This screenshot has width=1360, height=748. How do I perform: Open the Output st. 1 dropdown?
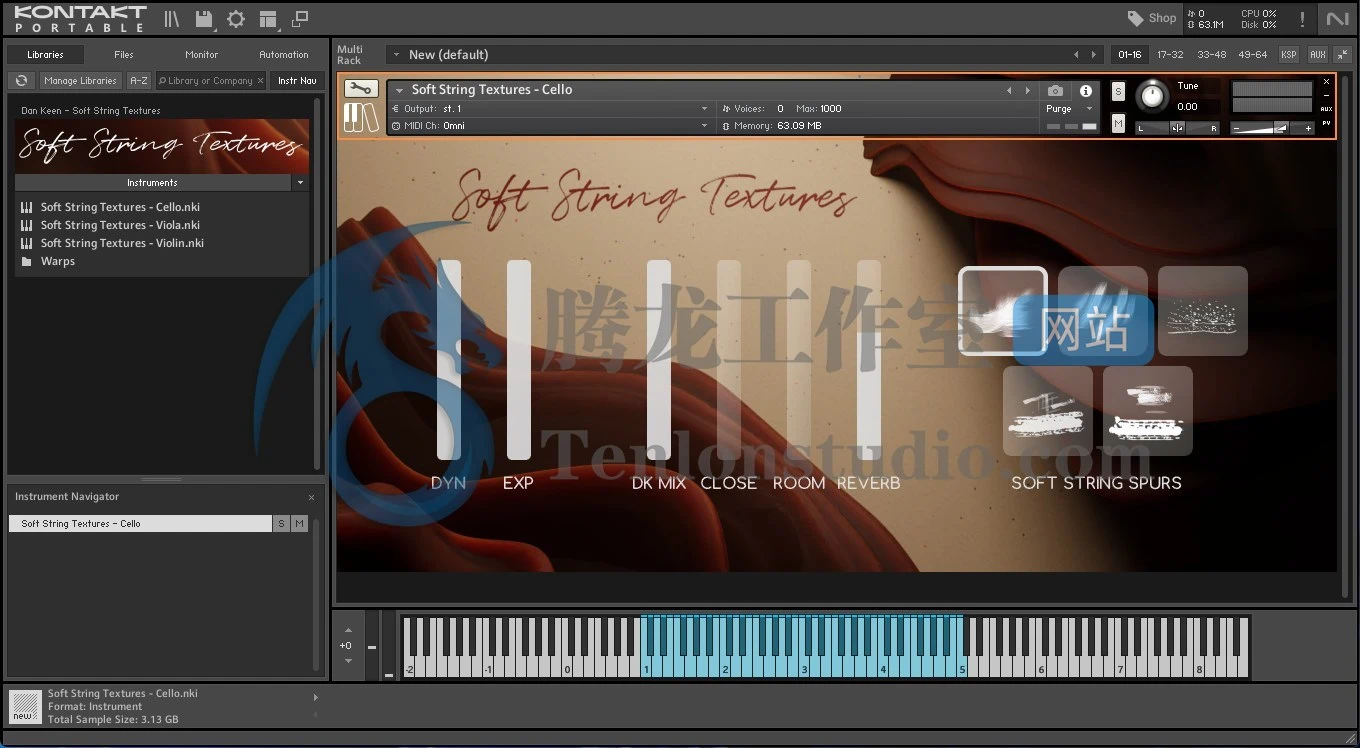551,109
